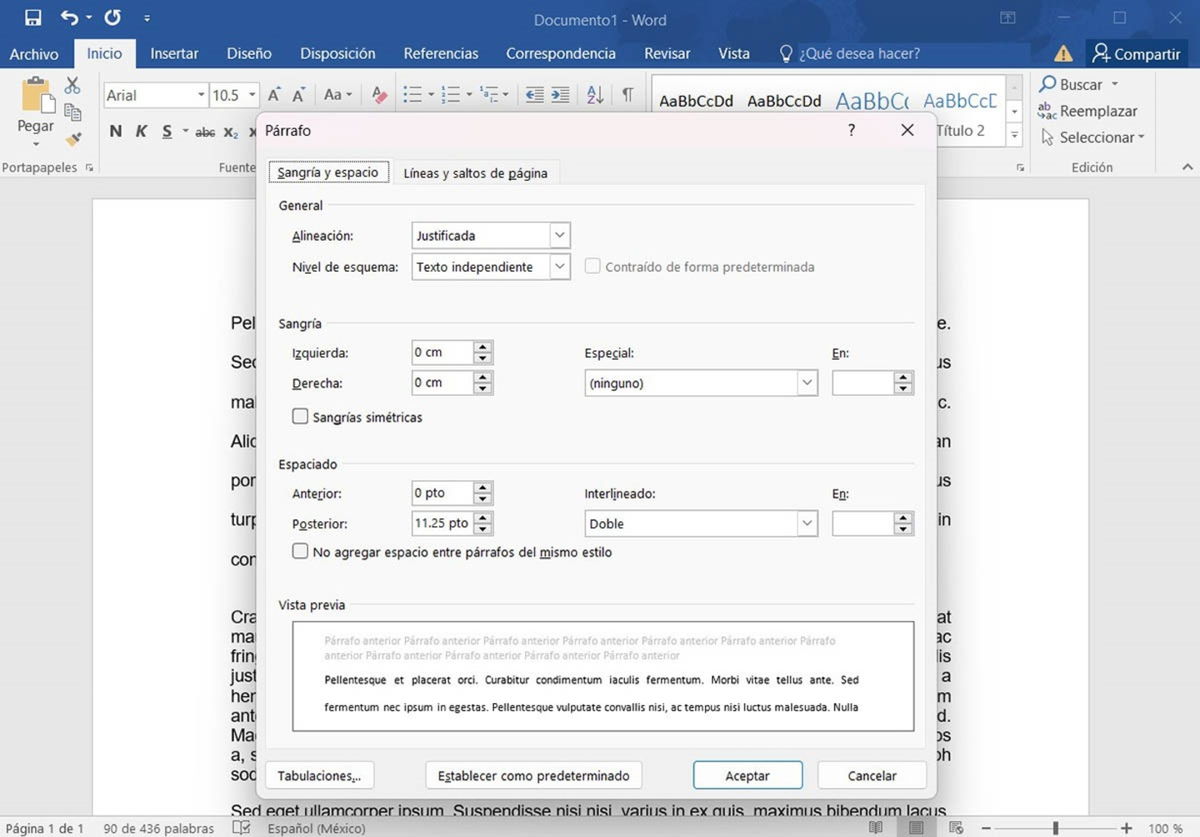Open the Reemplazar tool
Image resolution: width=1200 pixels, height=837 pixels.
pyautogui.click(x=1097, y=111)
